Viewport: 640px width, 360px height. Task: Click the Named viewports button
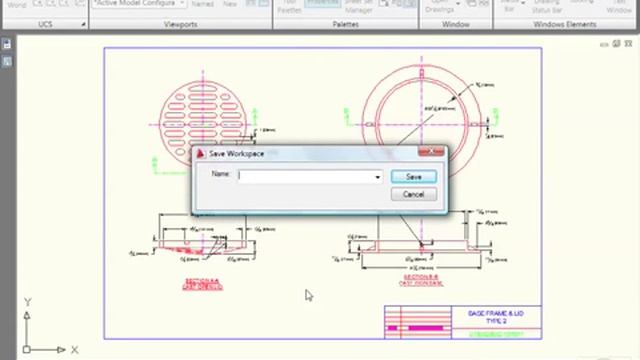pyautogui.click(x=202, y=4)
